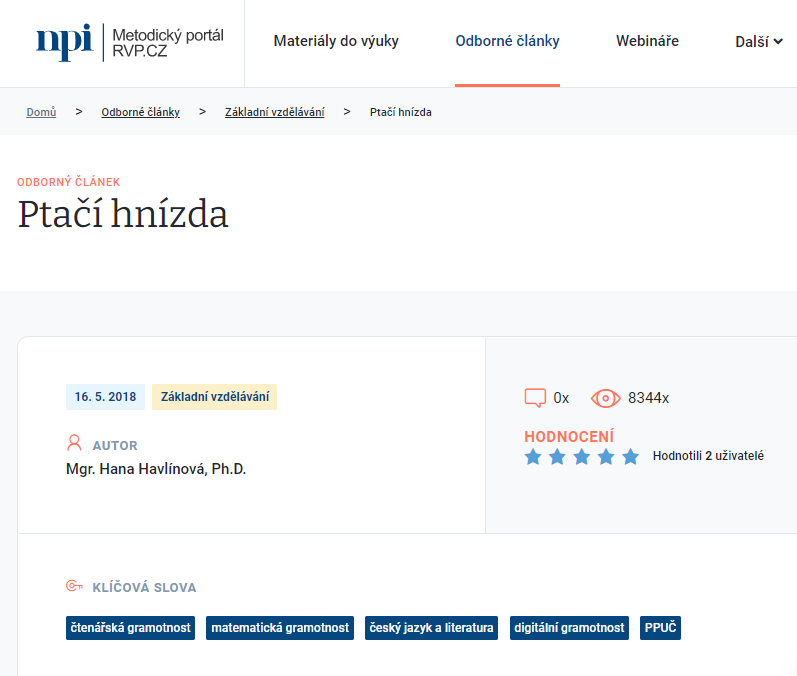Select the matematická gramotnost keyword tag
Image resolution: width=797 pixels, height=676 pixels.
pos(280,628)
